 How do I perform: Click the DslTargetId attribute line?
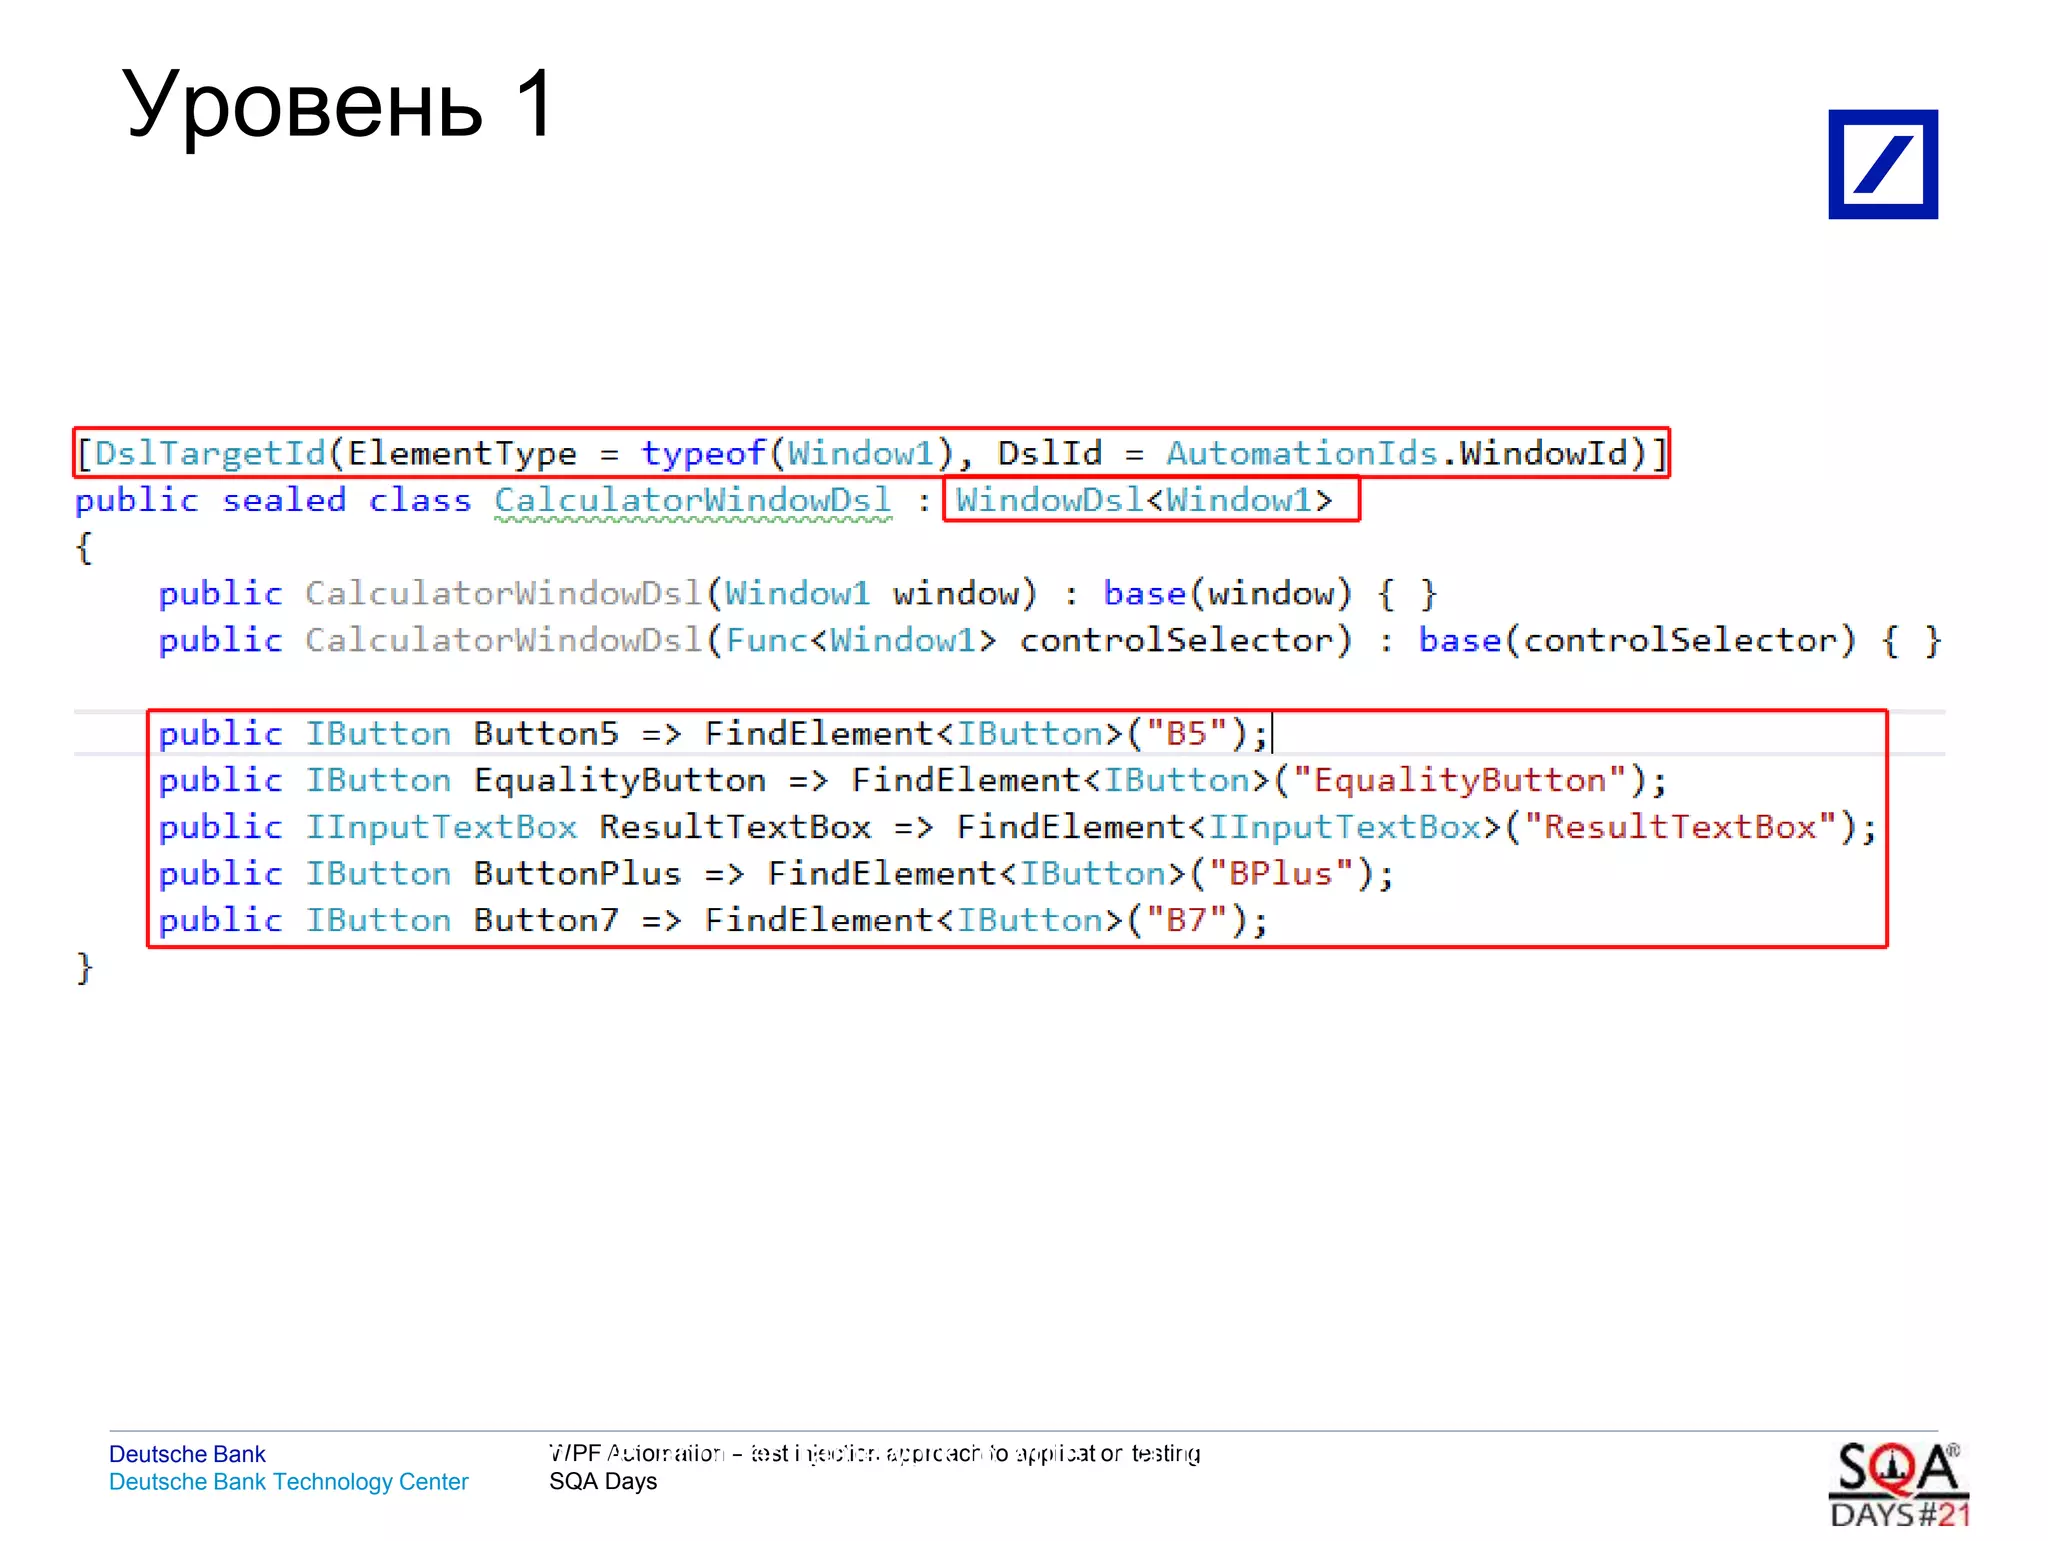(x=871, y=454)
